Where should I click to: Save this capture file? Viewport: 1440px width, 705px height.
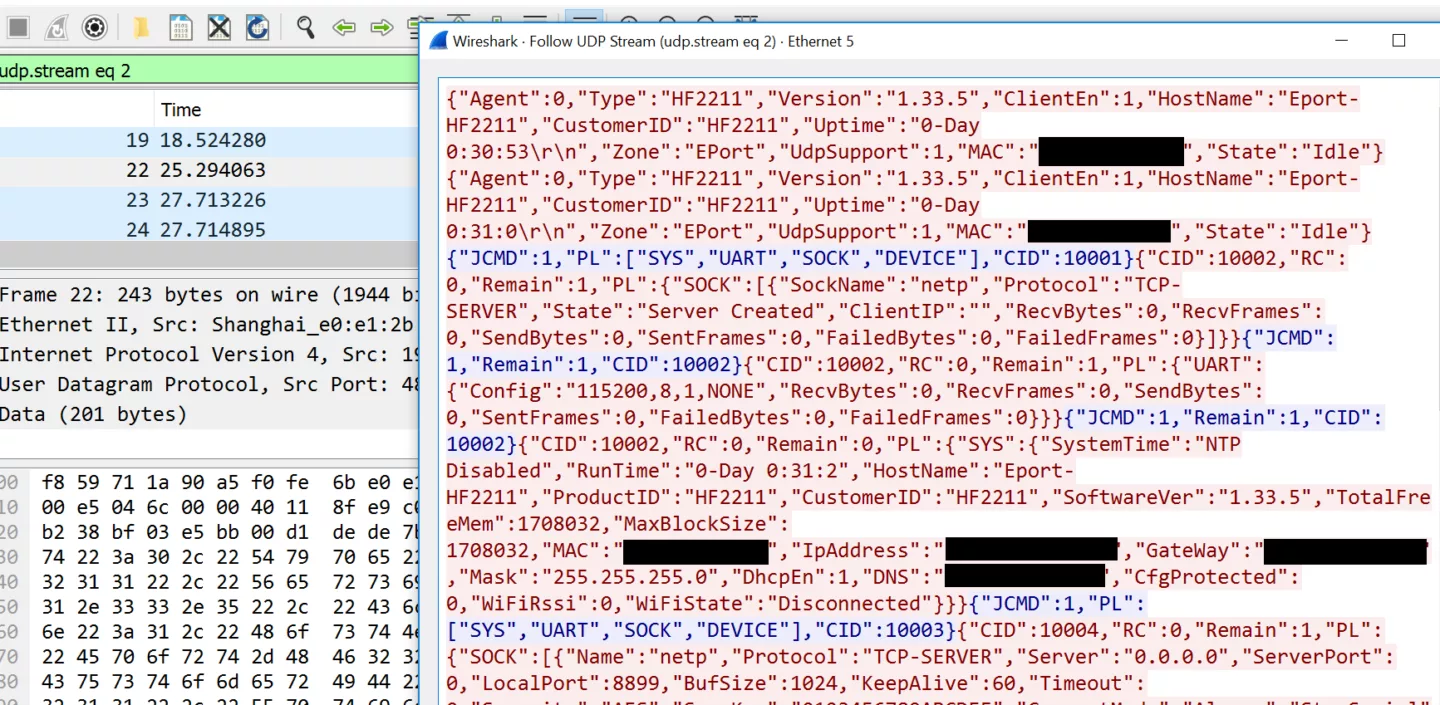pos(181,28)
